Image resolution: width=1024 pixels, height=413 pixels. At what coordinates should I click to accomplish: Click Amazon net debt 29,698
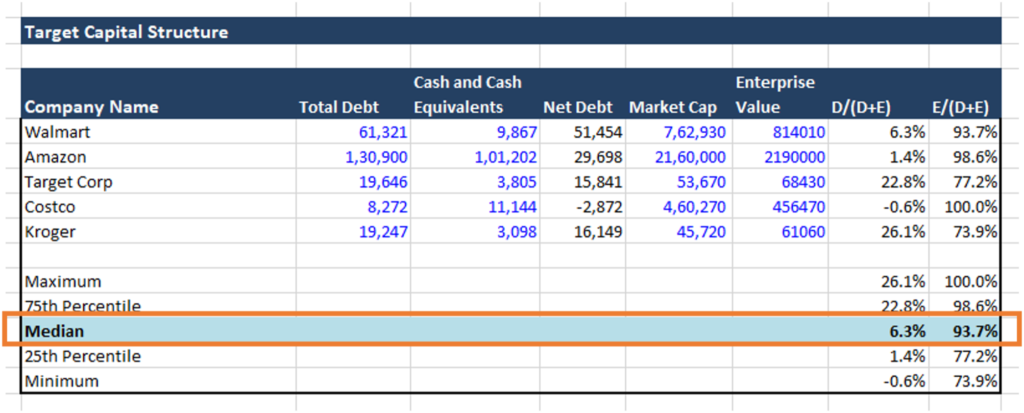coord(598,157)
